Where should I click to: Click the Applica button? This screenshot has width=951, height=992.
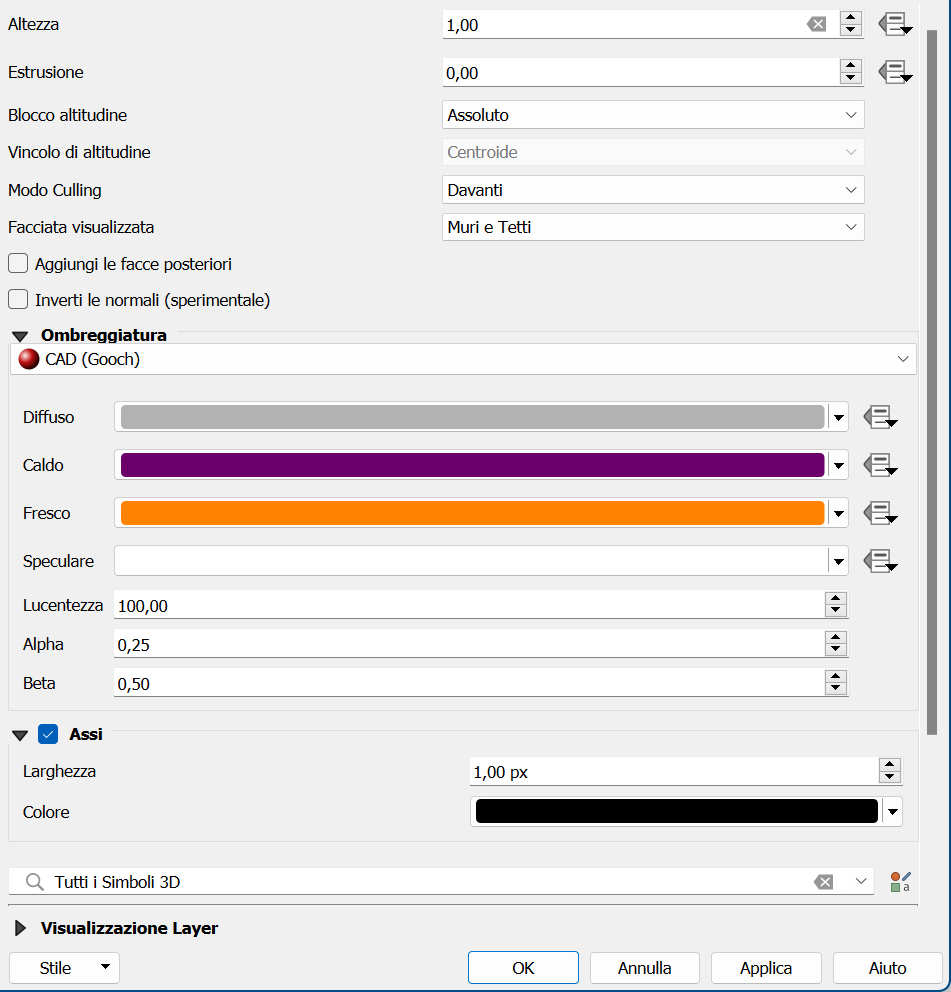click(766, 968)
